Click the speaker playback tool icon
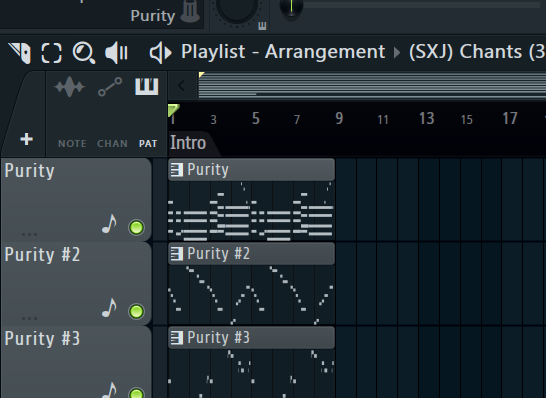546x398 pixels. point(116,53)
